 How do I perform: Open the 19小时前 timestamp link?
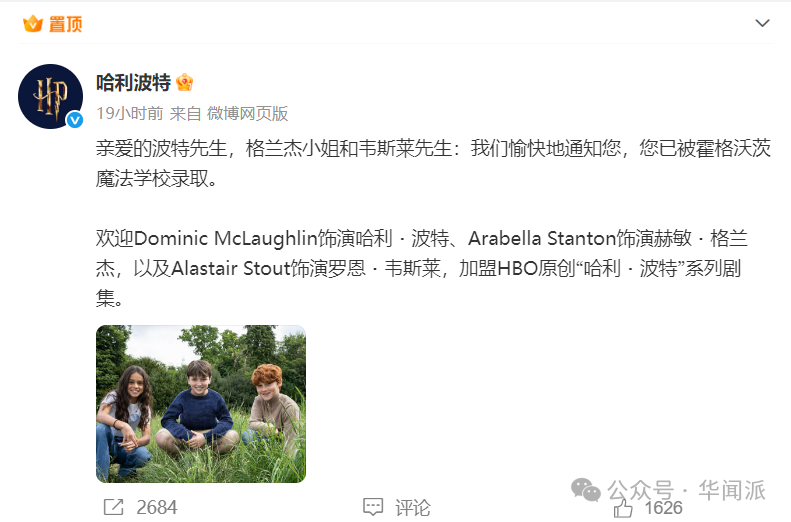[130, 113]
